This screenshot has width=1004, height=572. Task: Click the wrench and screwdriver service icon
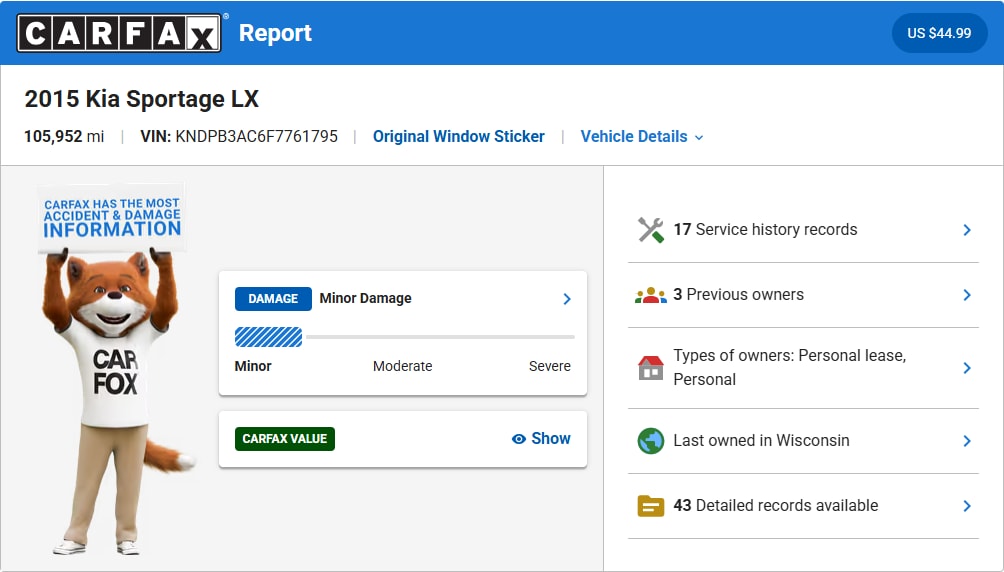(x=651, y=230)
